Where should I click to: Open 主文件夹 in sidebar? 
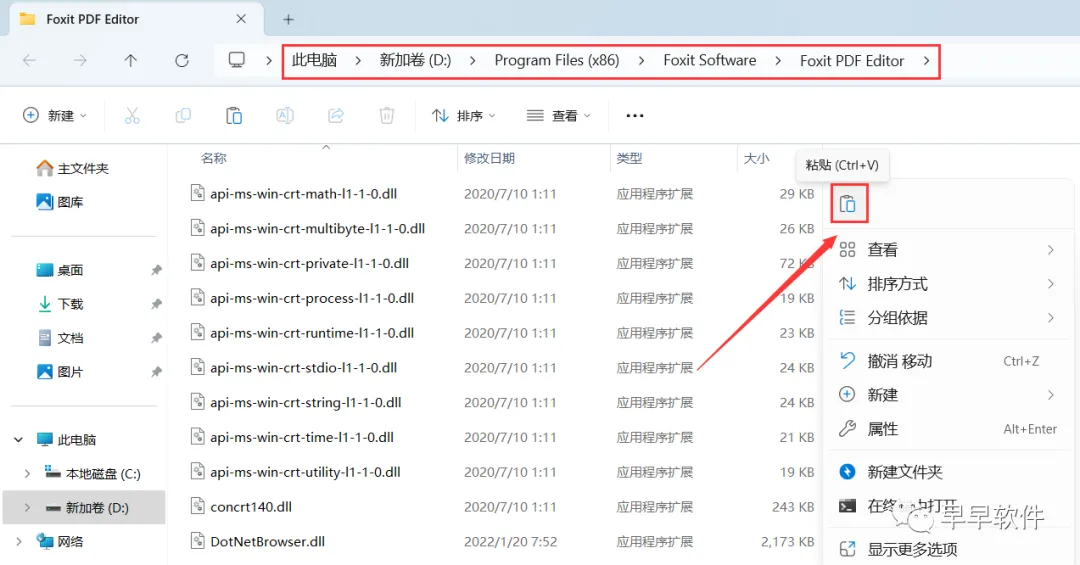(72, 168)
